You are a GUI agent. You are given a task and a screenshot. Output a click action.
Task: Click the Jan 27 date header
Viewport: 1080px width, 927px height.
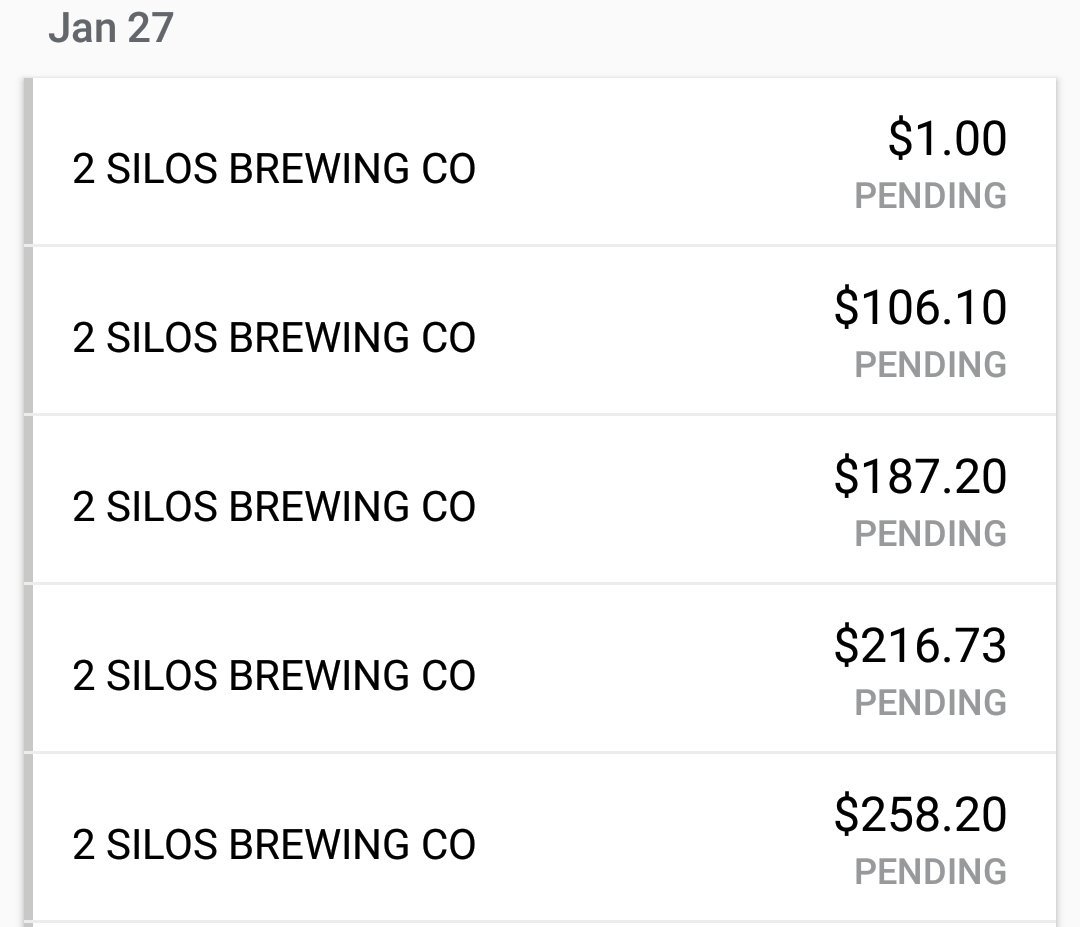(111, 27)
